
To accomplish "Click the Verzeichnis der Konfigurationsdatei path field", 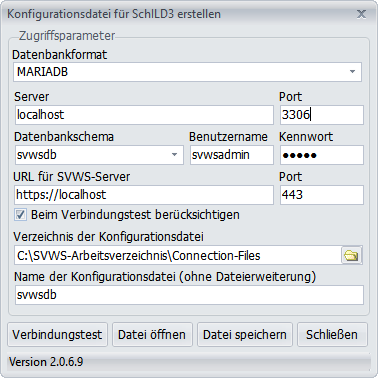I will click(178, 256).
